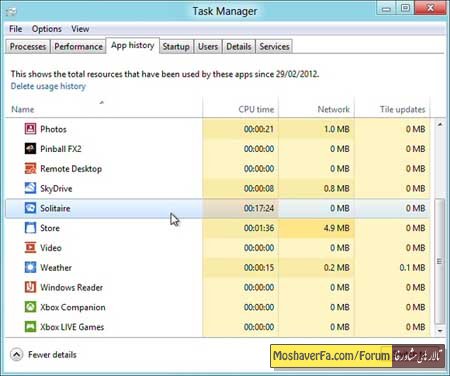
Task: Minimize the Task Manager window
Action: (386, 8)
